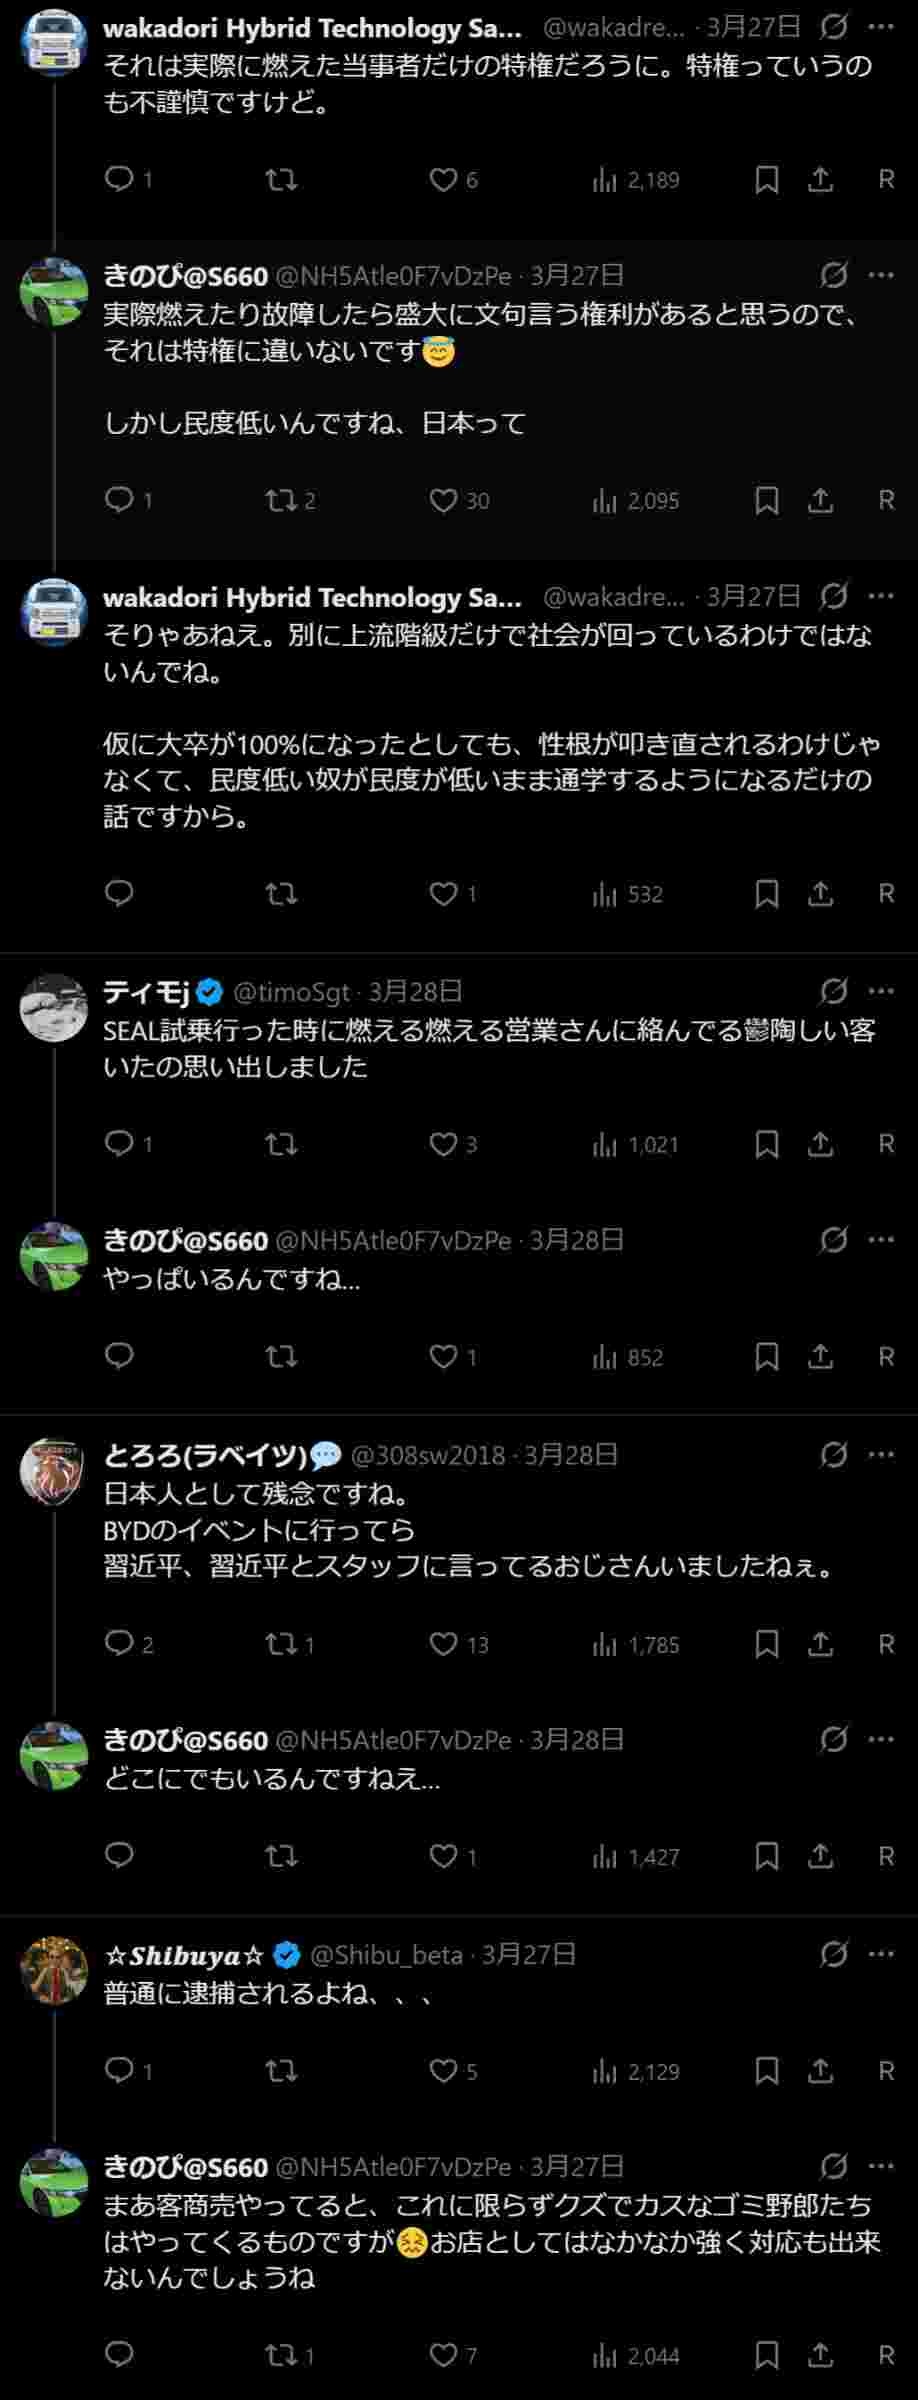918x2400 pixels.
Task: Open ☆Shibuya☆ avatar image
Action: coord(54,1970)
